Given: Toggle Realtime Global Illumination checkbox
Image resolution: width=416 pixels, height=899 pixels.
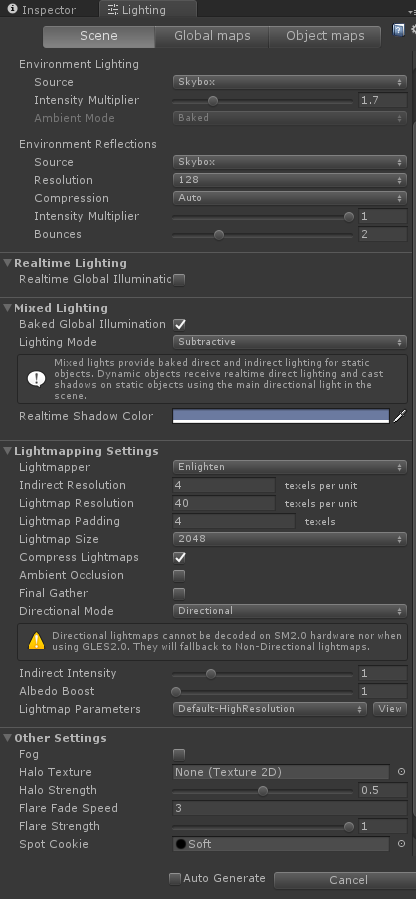Looking at the screenshot, I should tap(179, 280).
